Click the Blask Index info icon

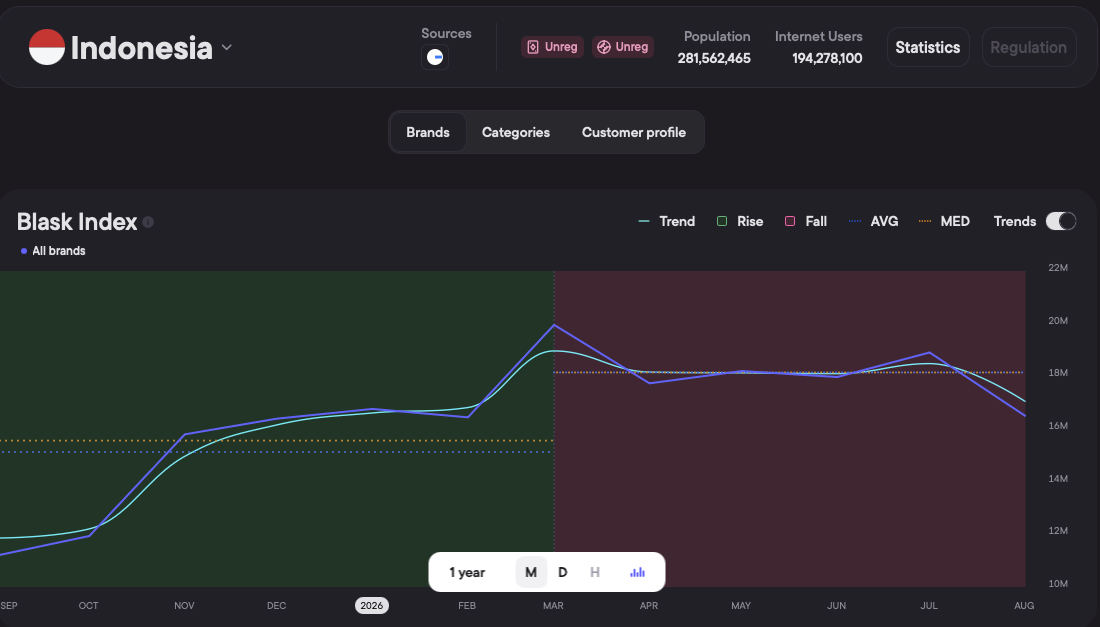point(148,222)
